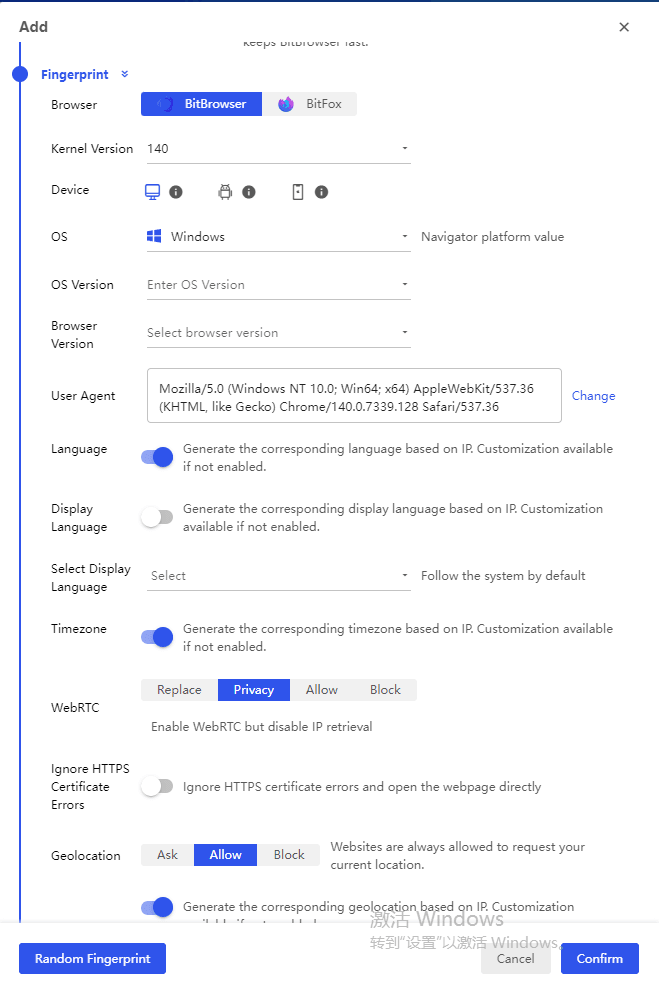The height and width of the screenshot is (991, 659).
Task: Disable the Language based on IP toggle
Action: [x=157, y=457]
